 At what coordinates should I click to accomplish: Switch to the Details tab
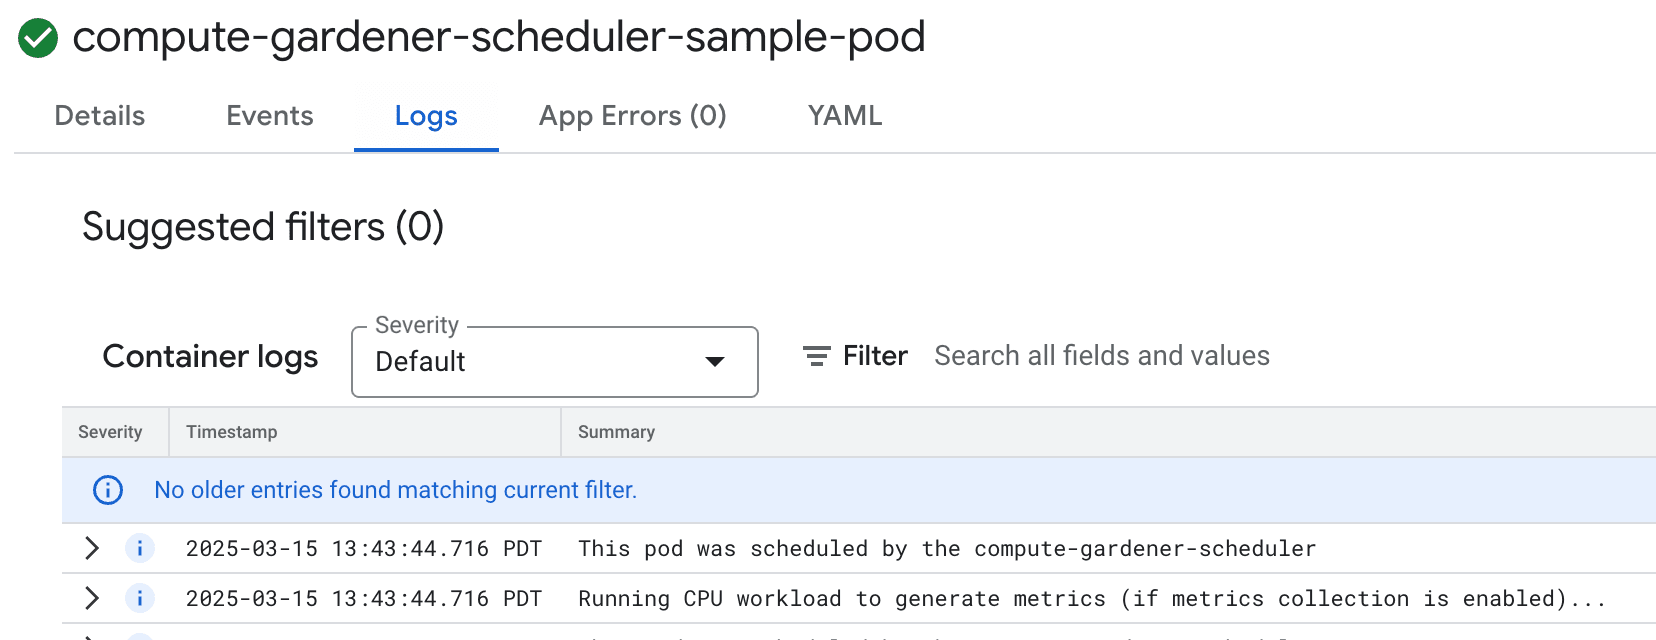tap(97, 116)
